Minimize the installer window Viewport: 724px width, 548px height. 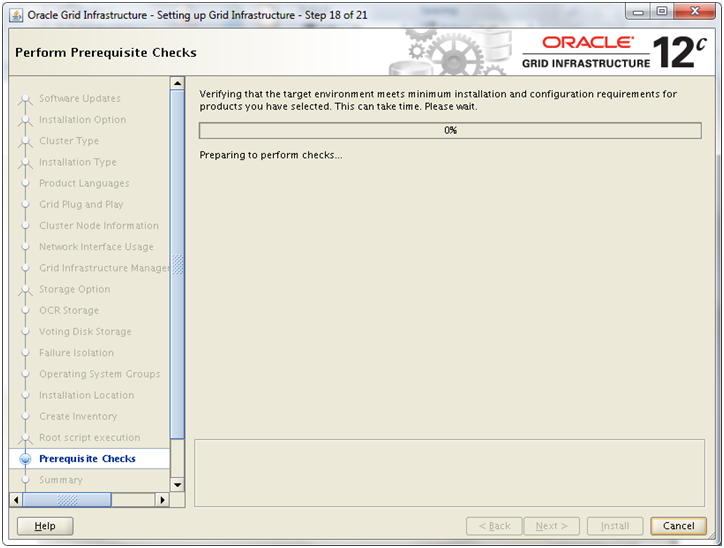[x=639, y=12]
